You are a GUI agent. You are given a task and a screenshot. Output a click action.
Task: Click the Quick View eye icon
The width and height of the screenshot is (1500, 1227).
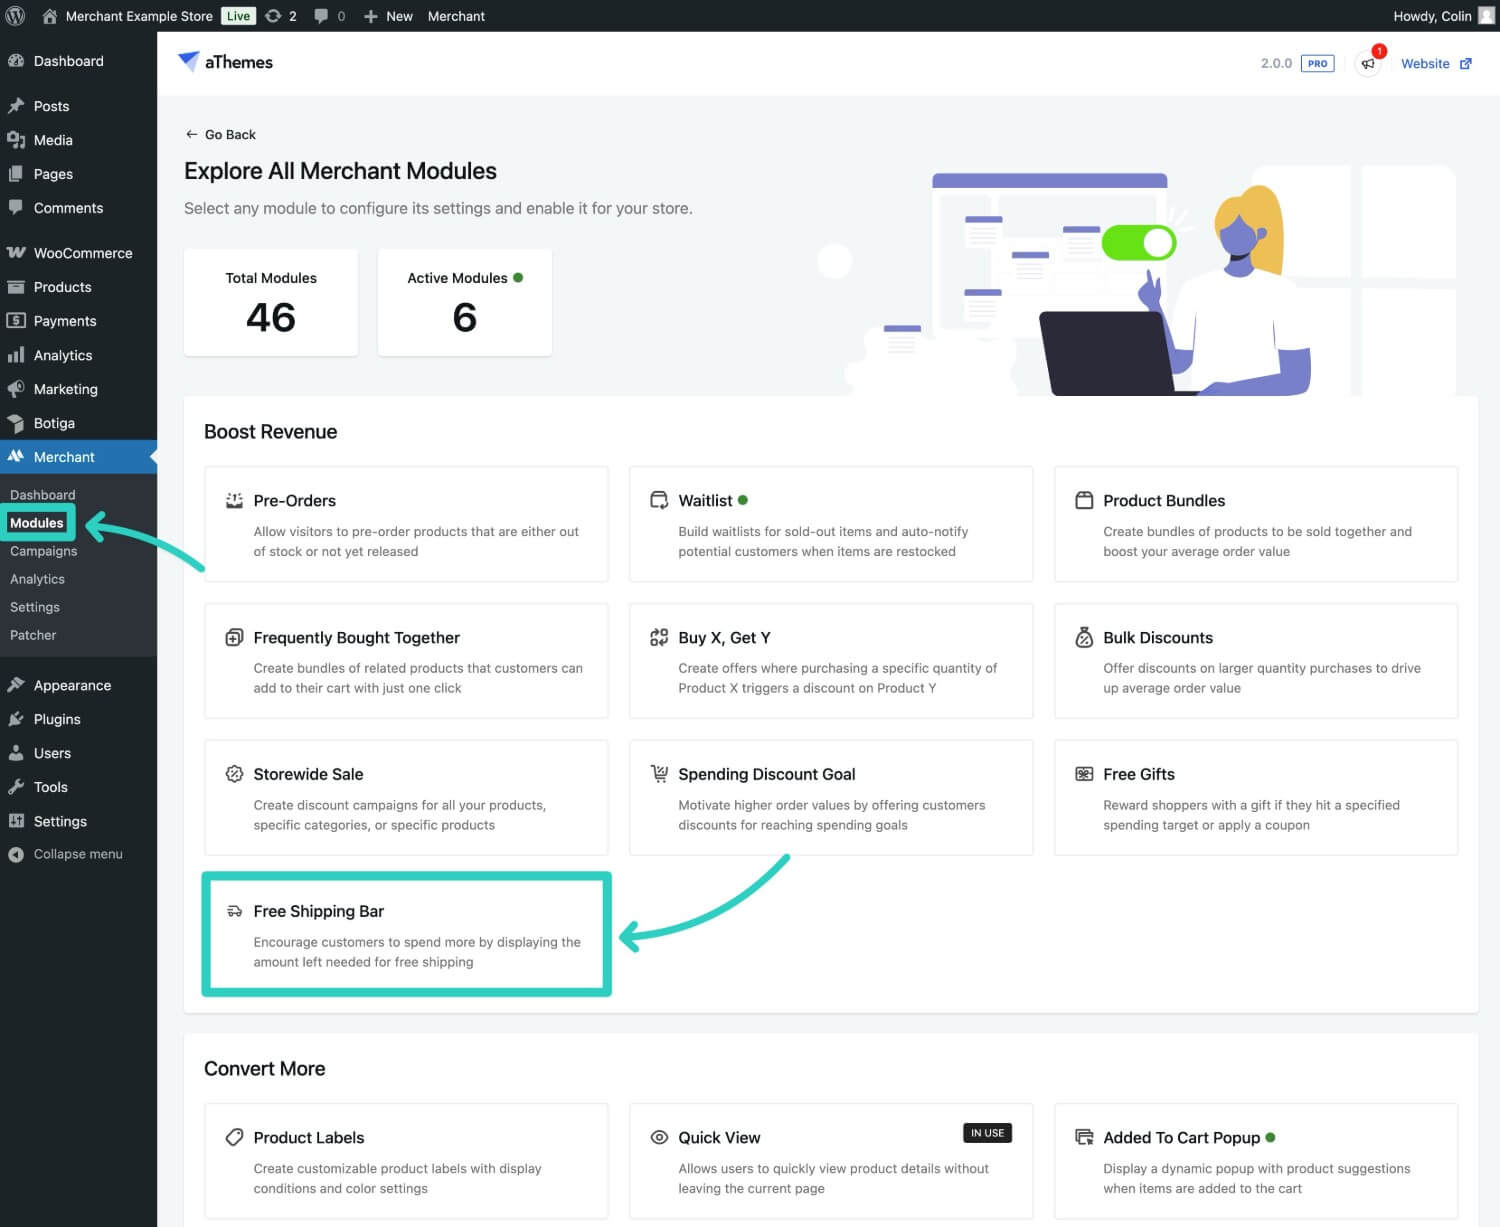pyautogui.click(x=659, y=1137)
